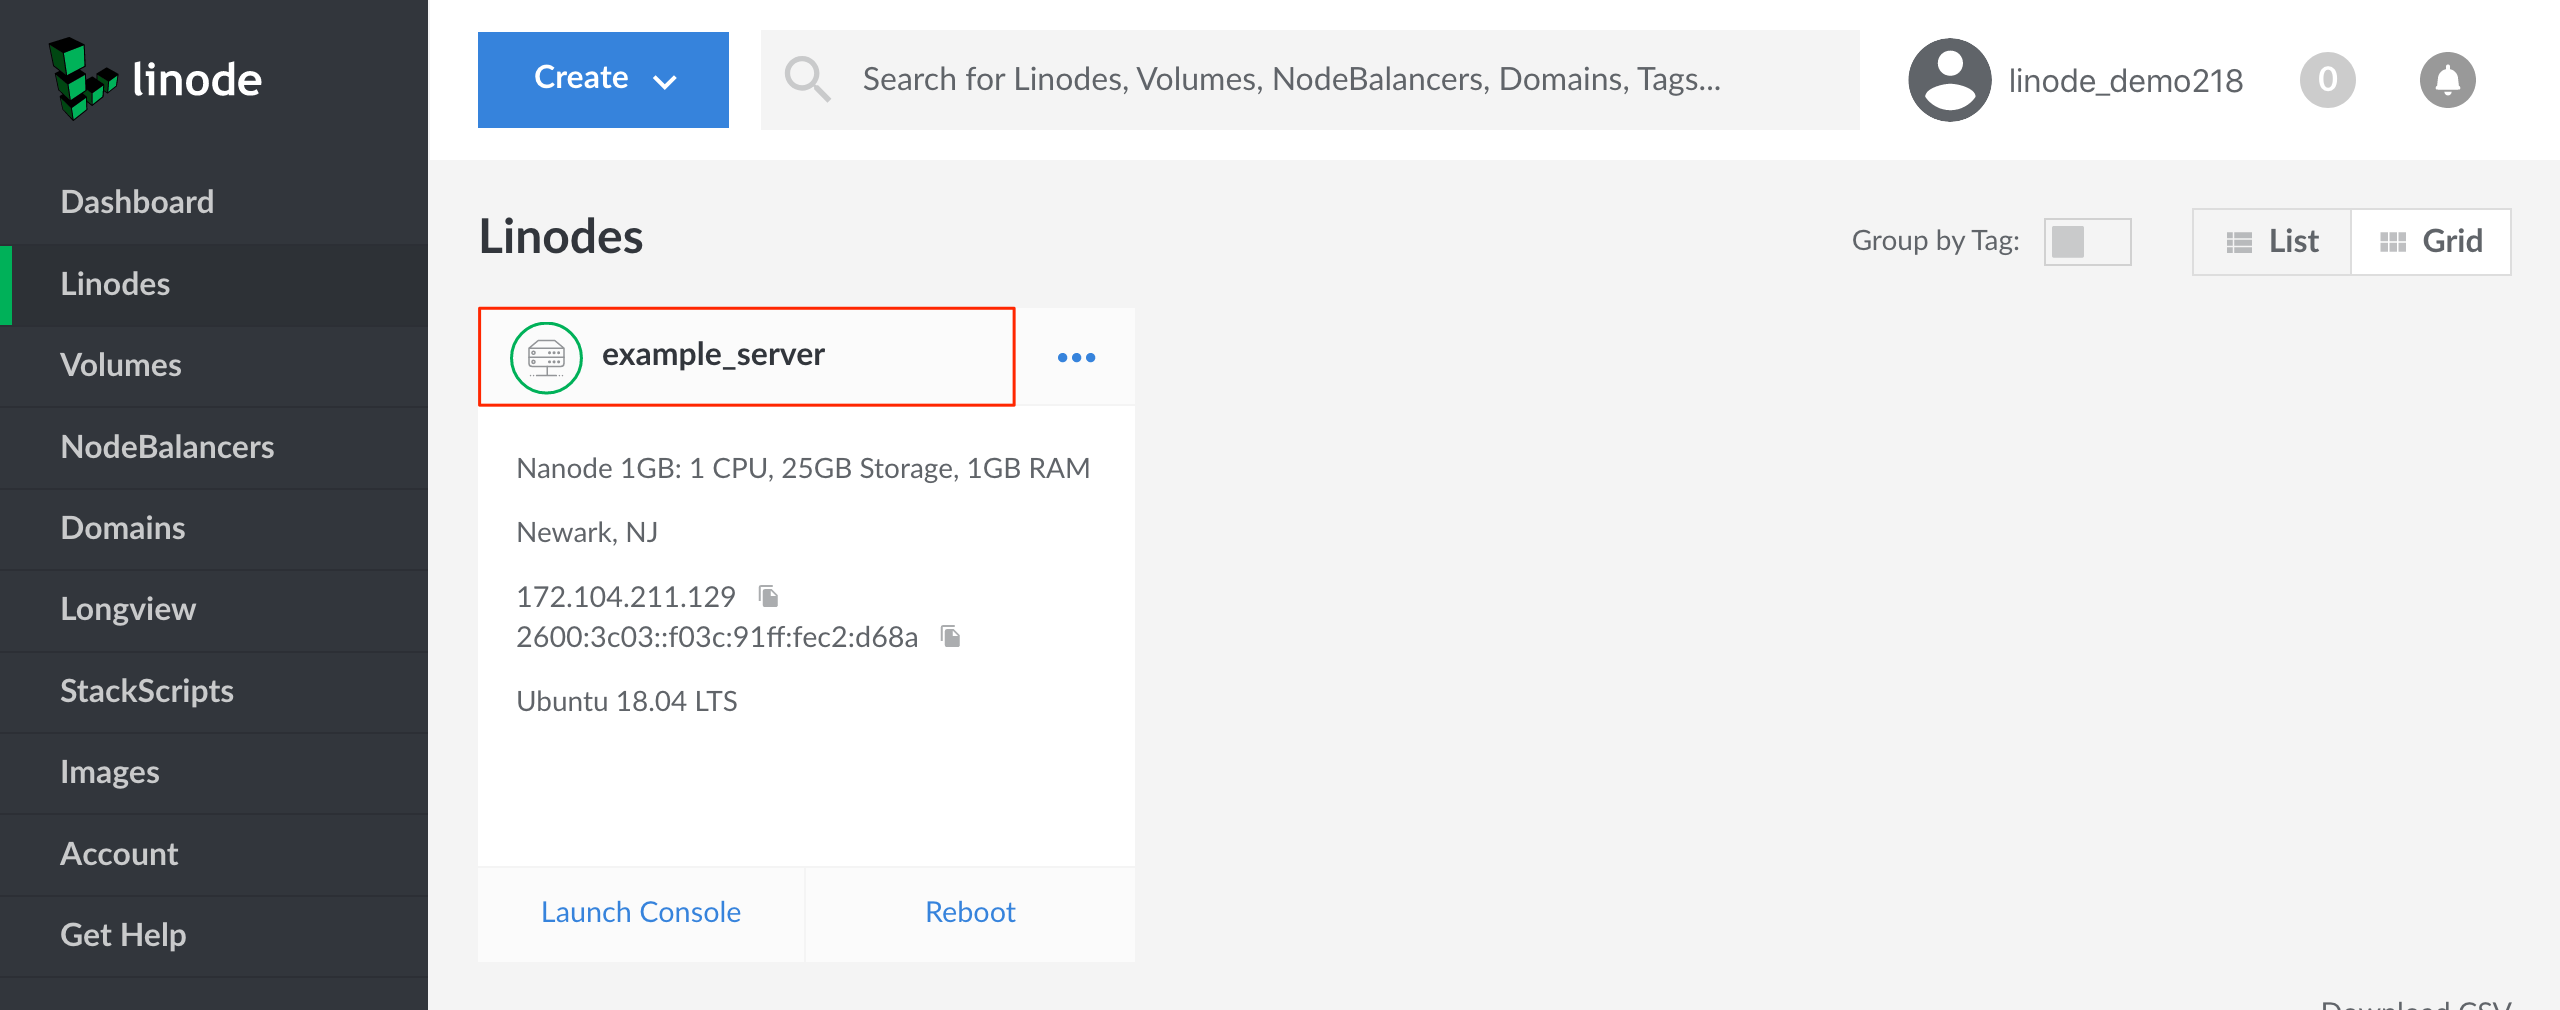This screenshot has width=2560, height=1010.
Task: Switch to List view
Action: pyautogui.click(x=2272, y=241)
